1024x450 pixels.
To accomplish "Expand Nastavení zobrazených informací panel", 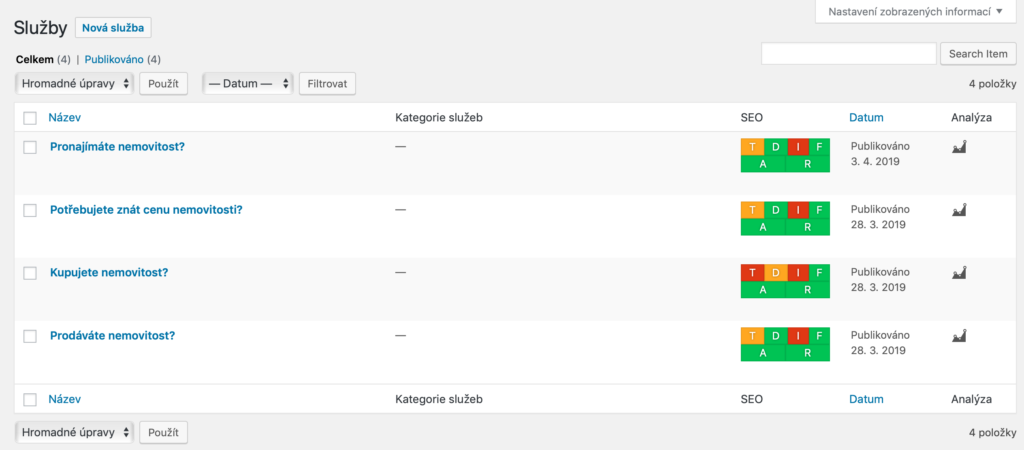I will pyautogui.click(x=915, y=12).
